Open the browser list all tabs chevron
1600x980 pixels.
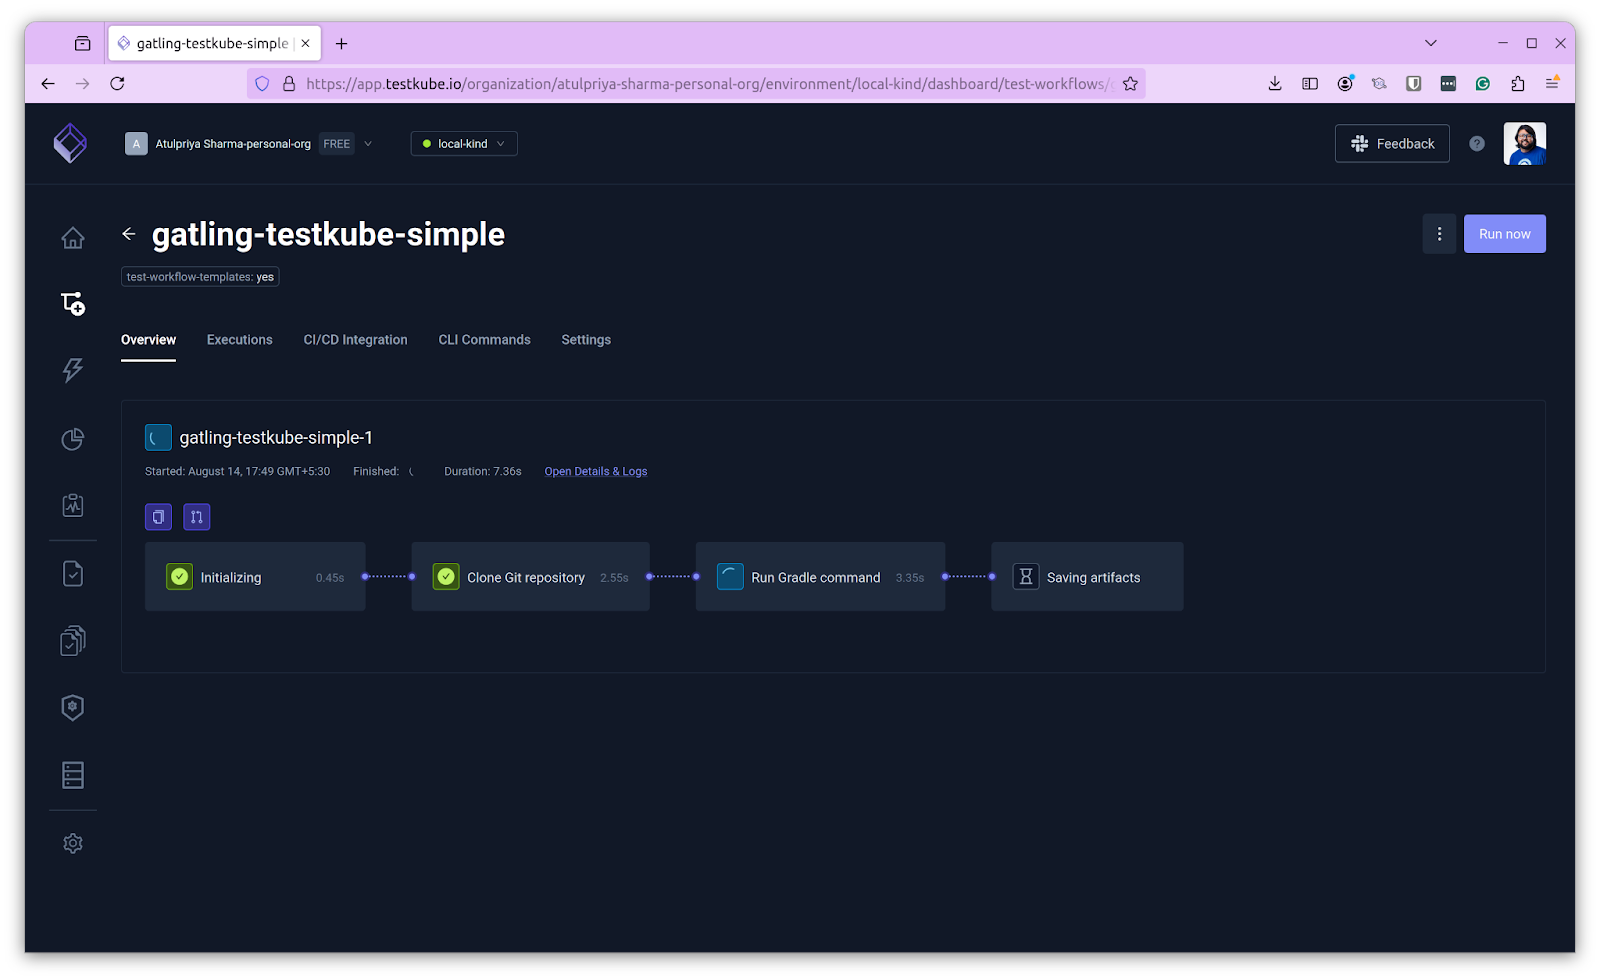point(1431,43)
